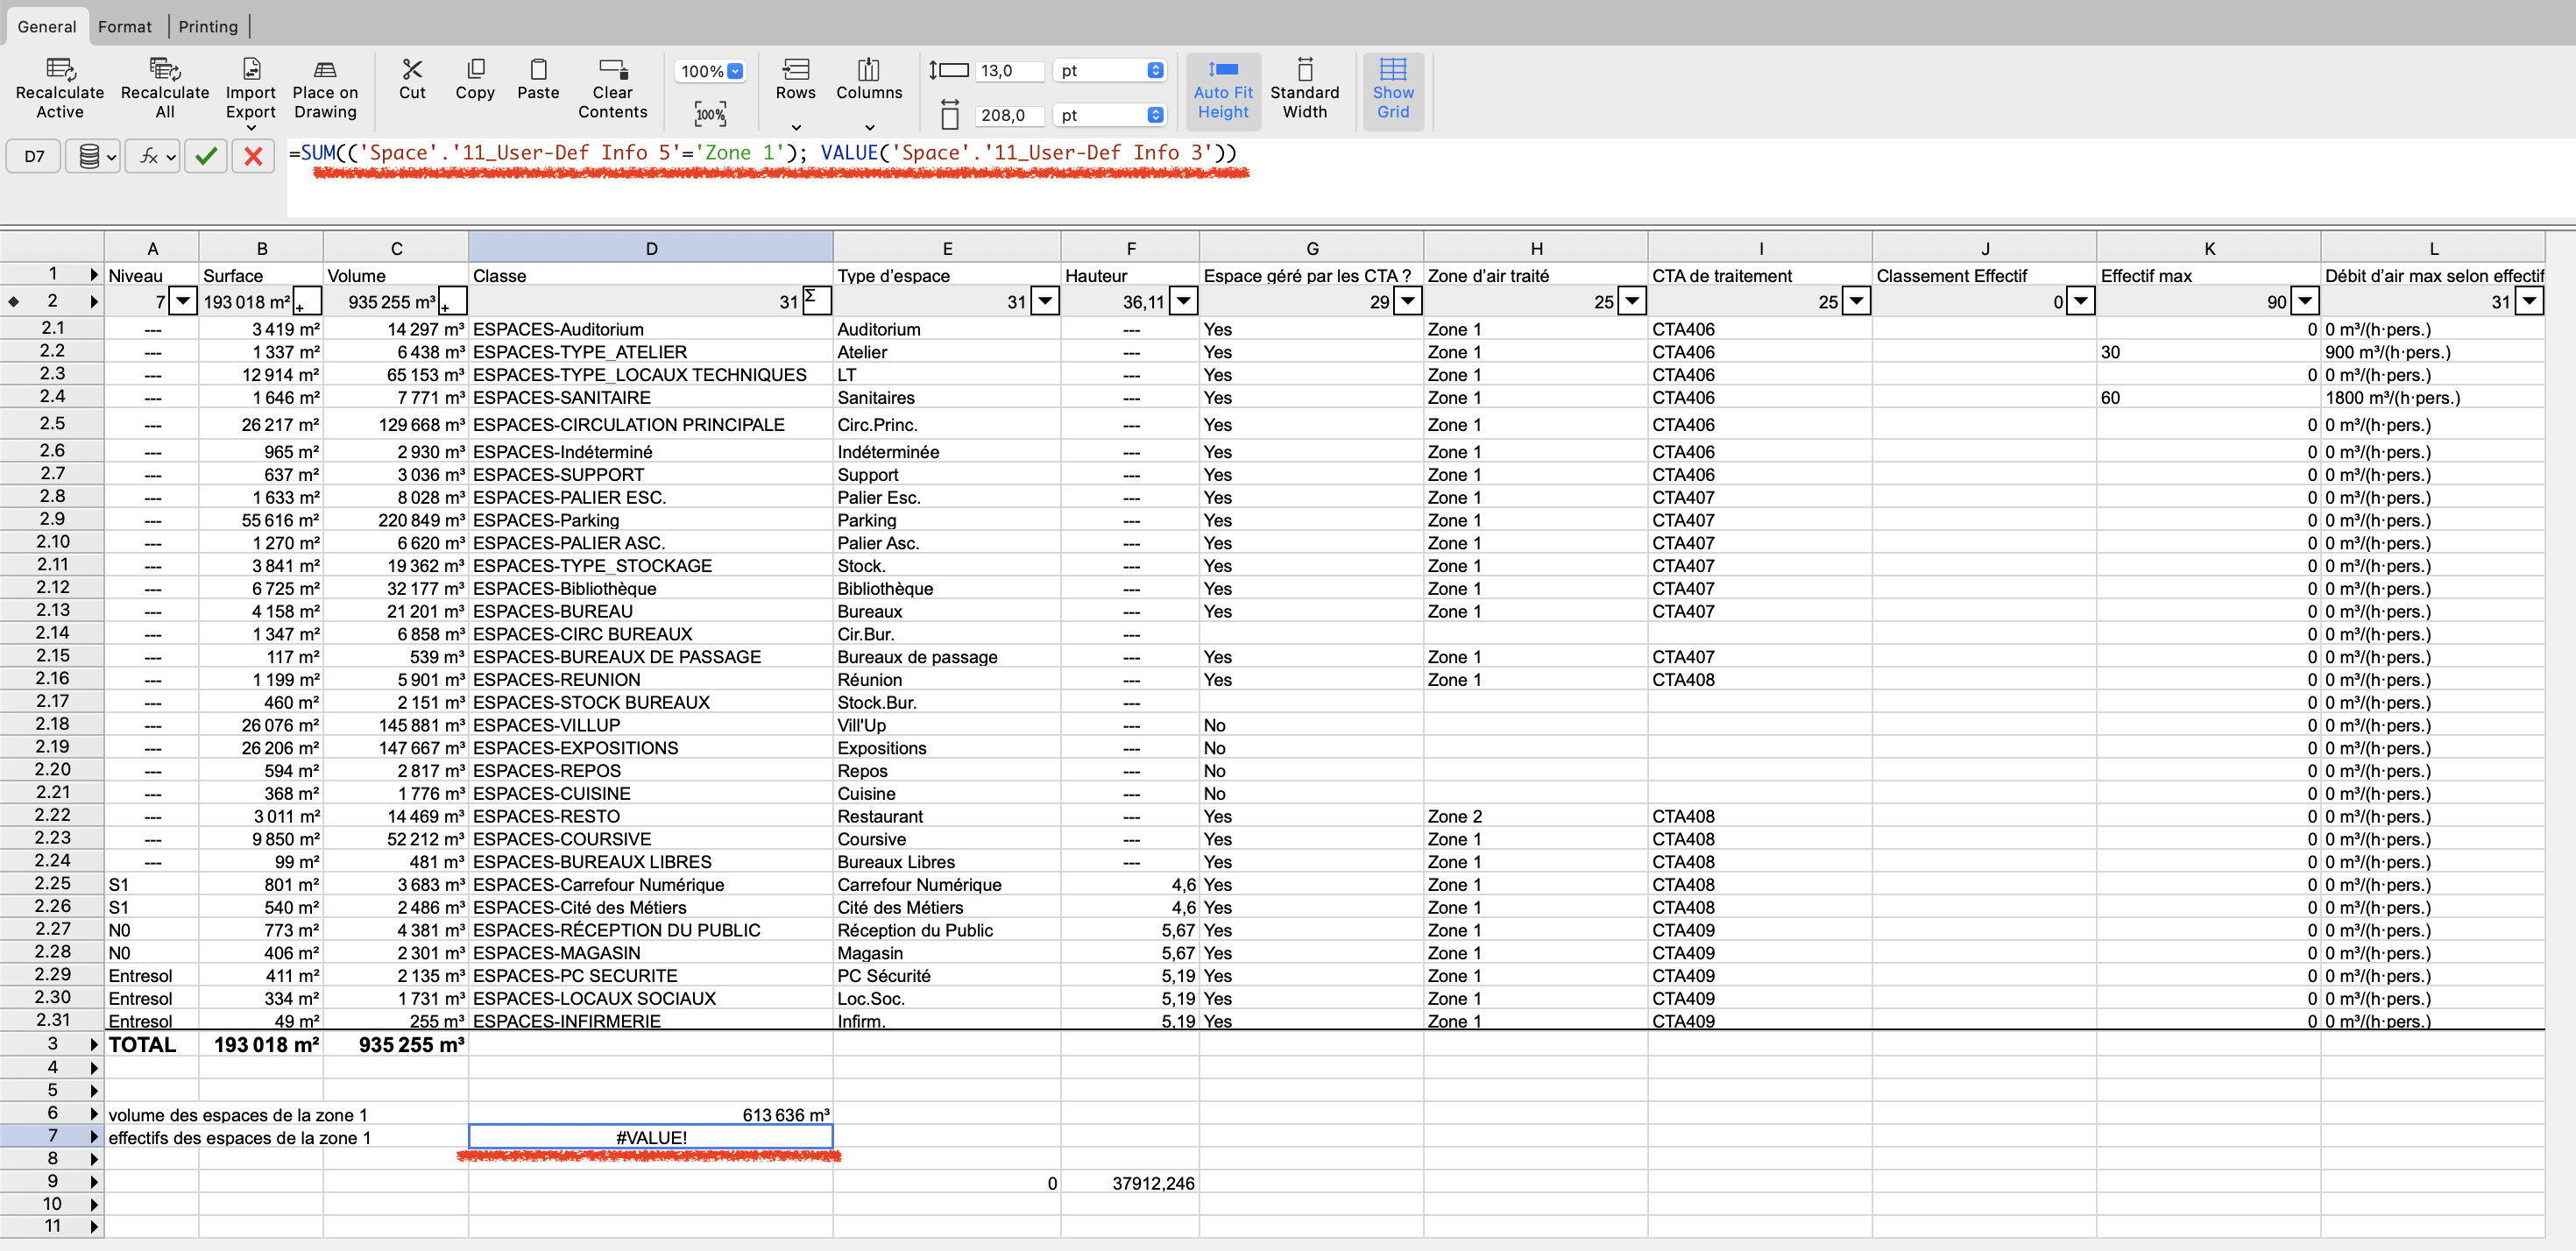
Task: Click the Paste clipboard icon
Action: (x=538, y=70)
